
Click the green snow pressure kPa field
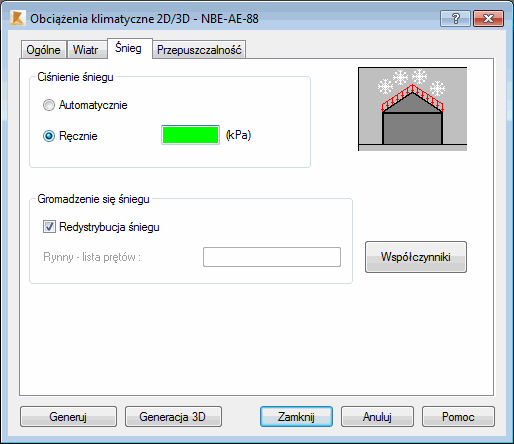[190, 135]
